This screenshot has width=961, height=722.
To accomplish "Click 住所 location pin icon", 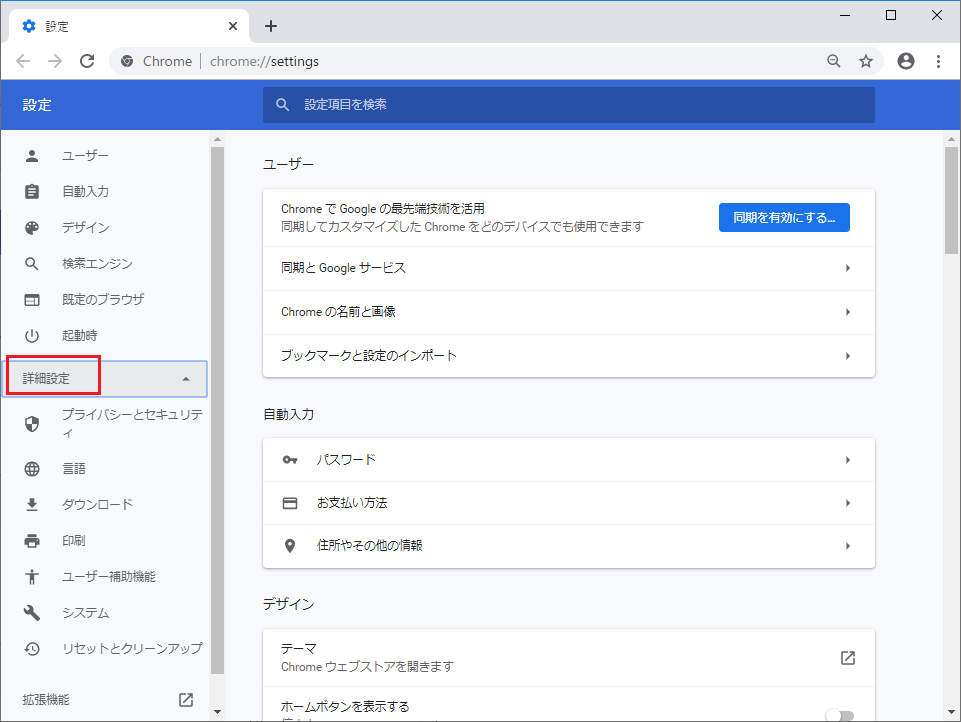I will pyautogui.click(x=290, y=545).
